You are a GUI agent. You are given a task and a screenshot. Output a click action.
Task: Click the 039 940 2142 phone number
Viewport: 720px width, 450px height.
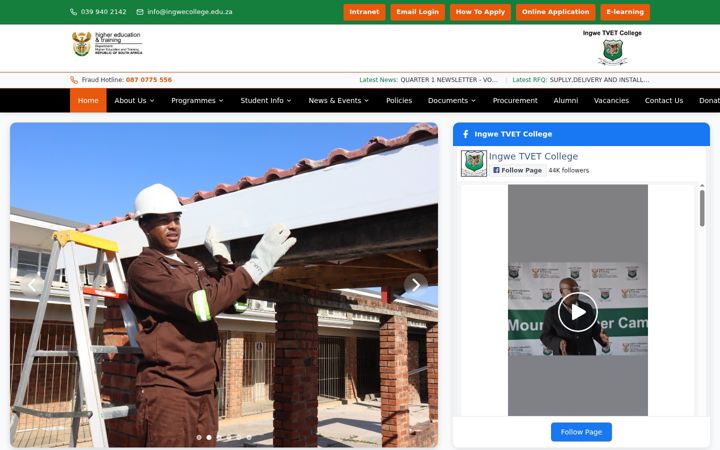(103, 12)
